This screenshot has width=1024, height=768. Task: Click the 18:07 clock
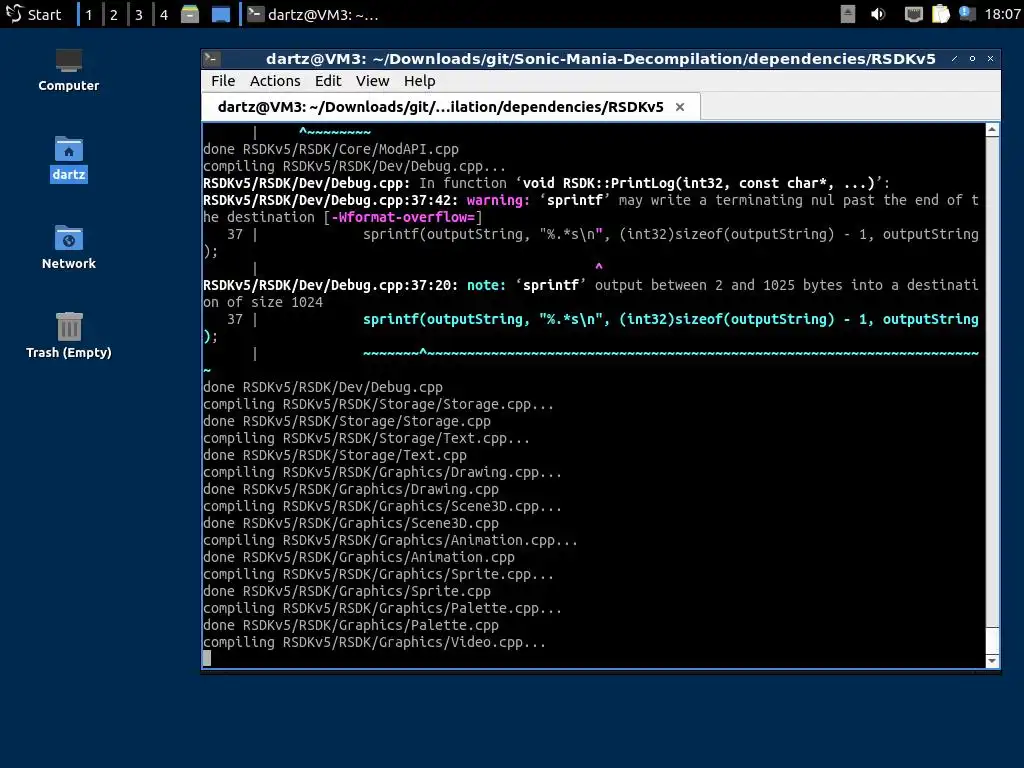point(1002,14)
